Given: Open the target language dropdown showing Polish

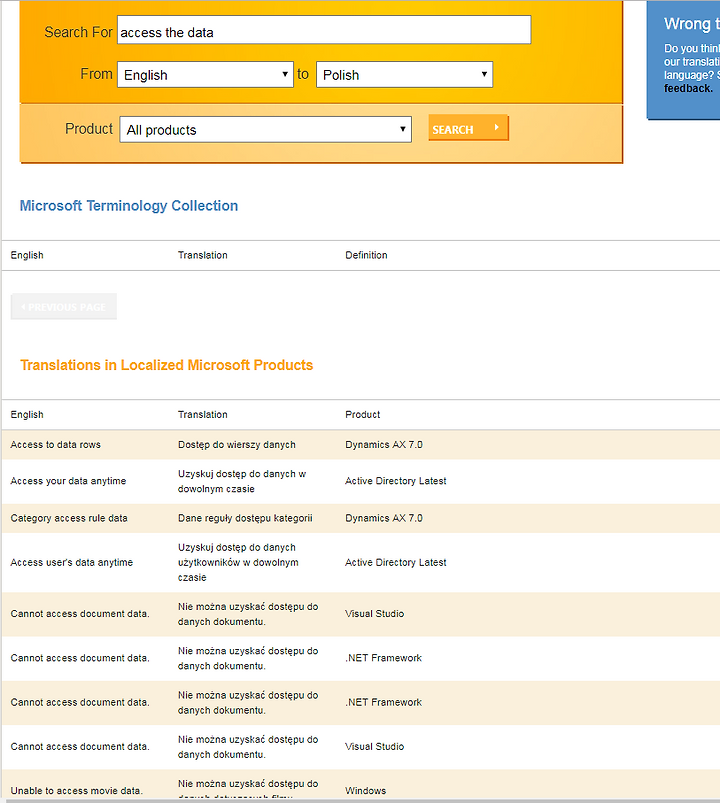Looking at the screenshot, I should tap(405, 75).
